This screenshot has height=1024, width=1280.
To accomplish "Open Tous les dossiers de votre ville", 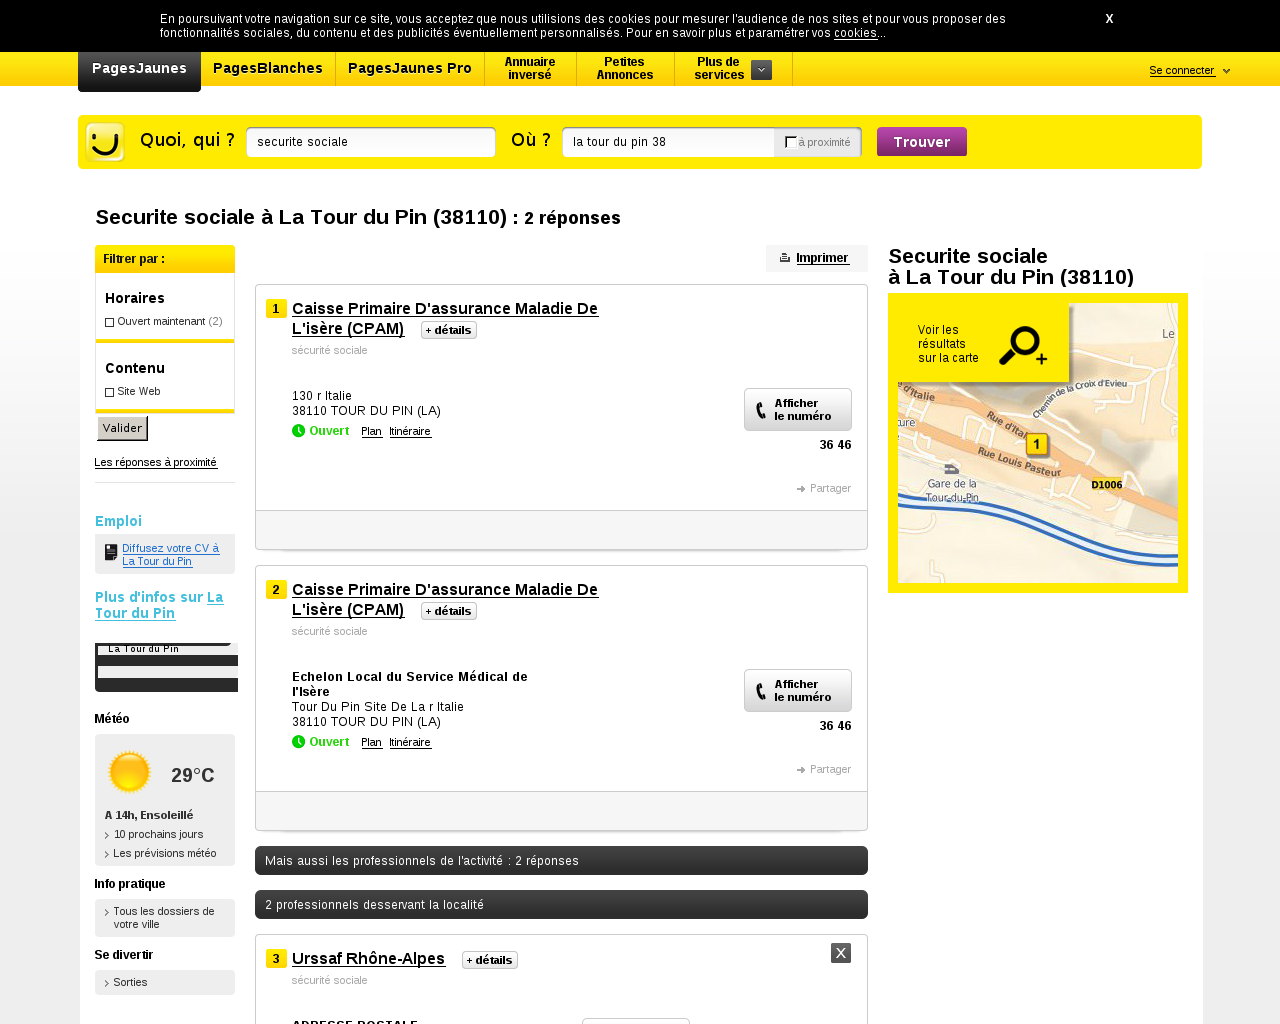I will click(x=164, y=918).
